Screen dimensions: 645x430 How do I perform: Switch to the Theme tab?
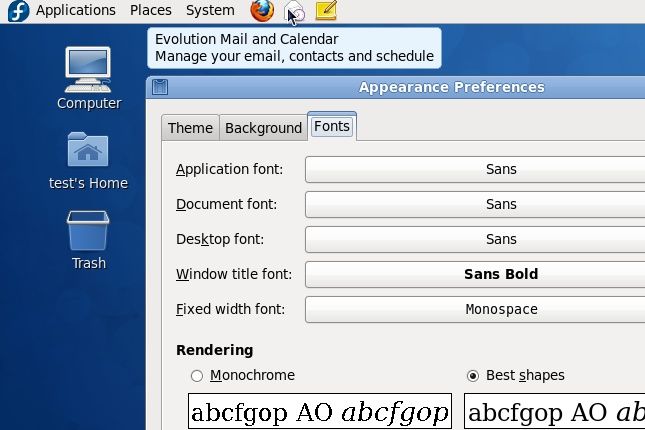point(190,128)
